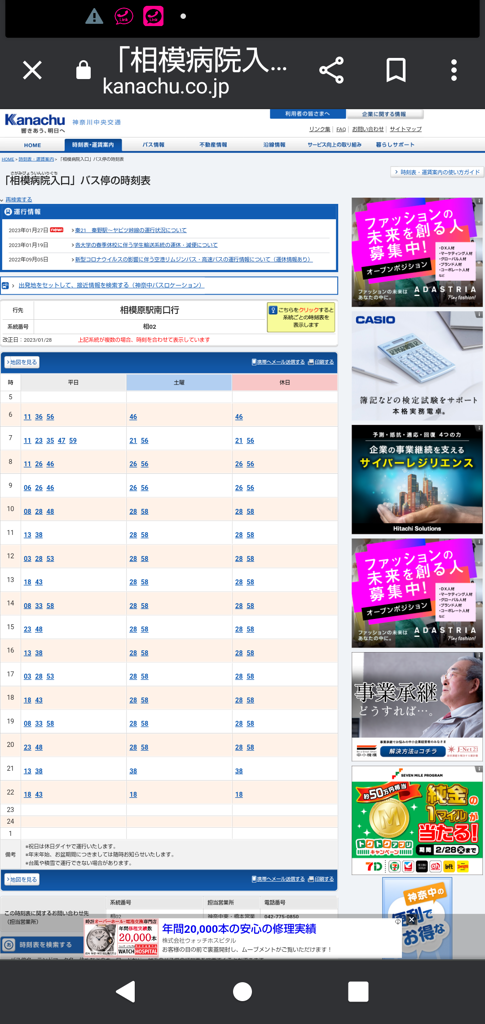
Task: Tap the Android recent apps square button
Action: click(x=358, y=991)
